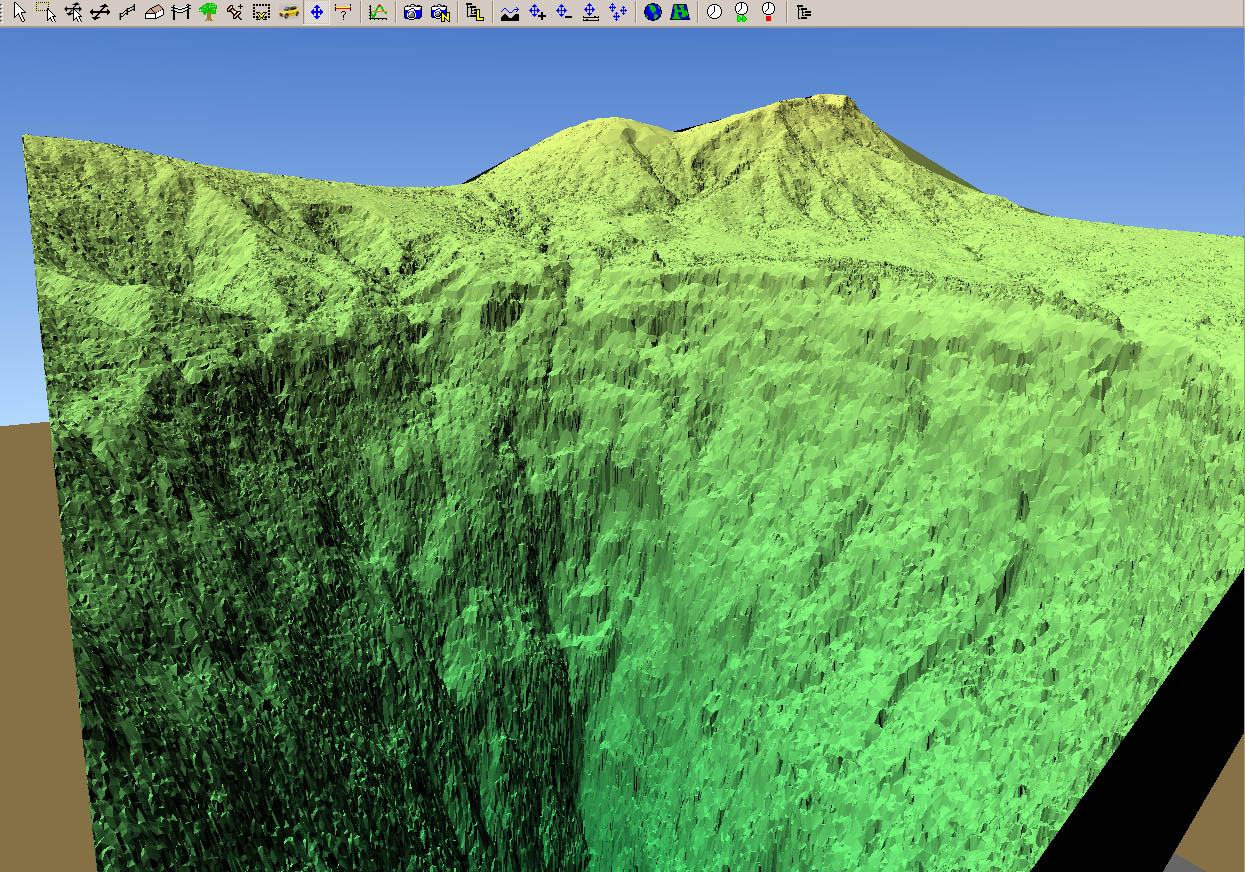Switch to the terrain view icon
The height and width of the screenshot is (872, 1245).
pos(680,13)
